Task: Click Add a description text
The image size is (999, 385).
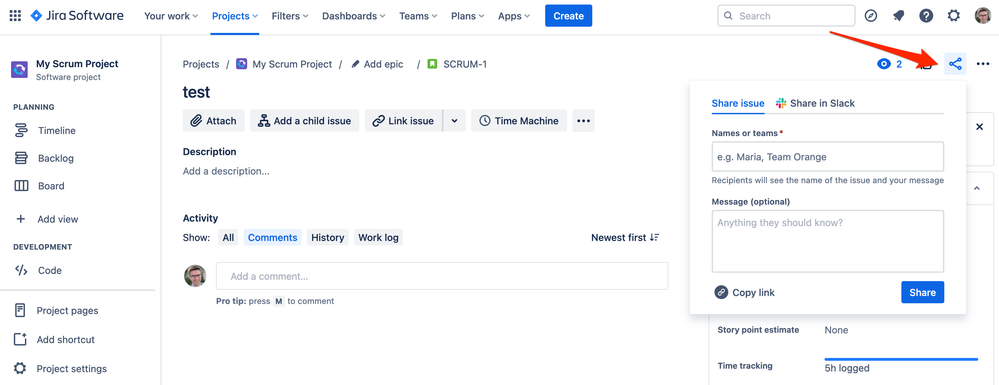Action: [226, 171]
